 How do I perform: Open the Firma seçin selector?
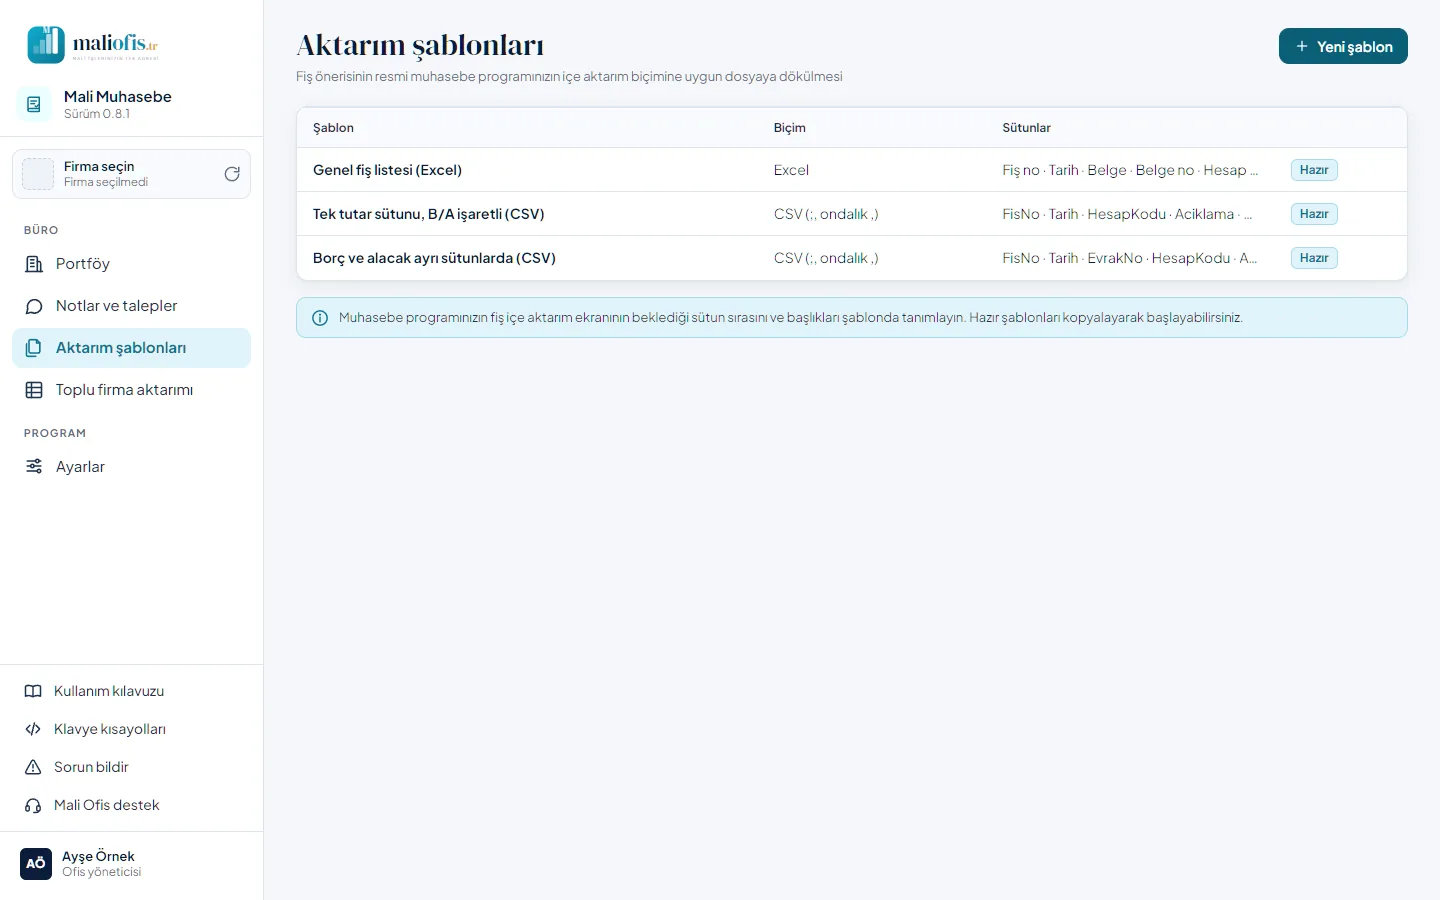click(131, 174)
